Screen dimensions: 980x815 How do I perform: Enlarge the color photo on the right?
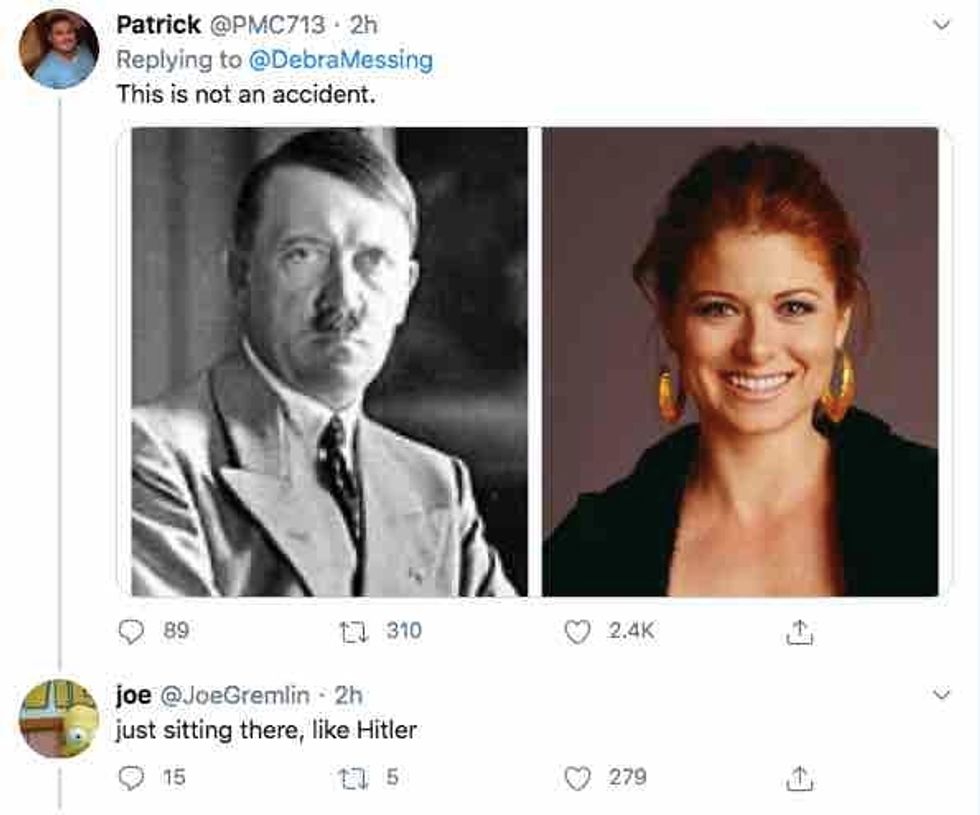point(740,362)
